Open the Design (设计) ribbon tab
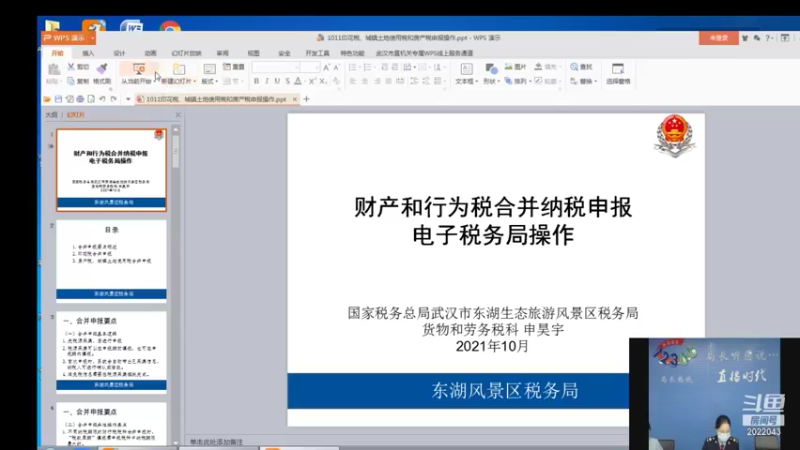The width and height of the screenshot is (800, 450). (119, 53)
